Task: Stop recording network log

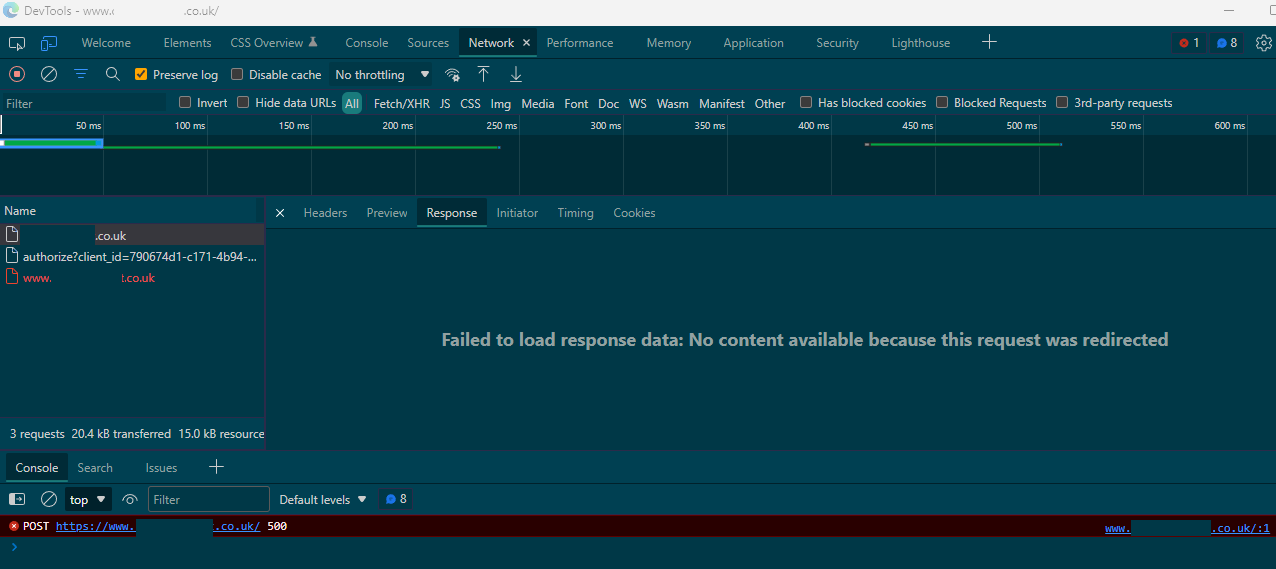Action: [17, 74]
